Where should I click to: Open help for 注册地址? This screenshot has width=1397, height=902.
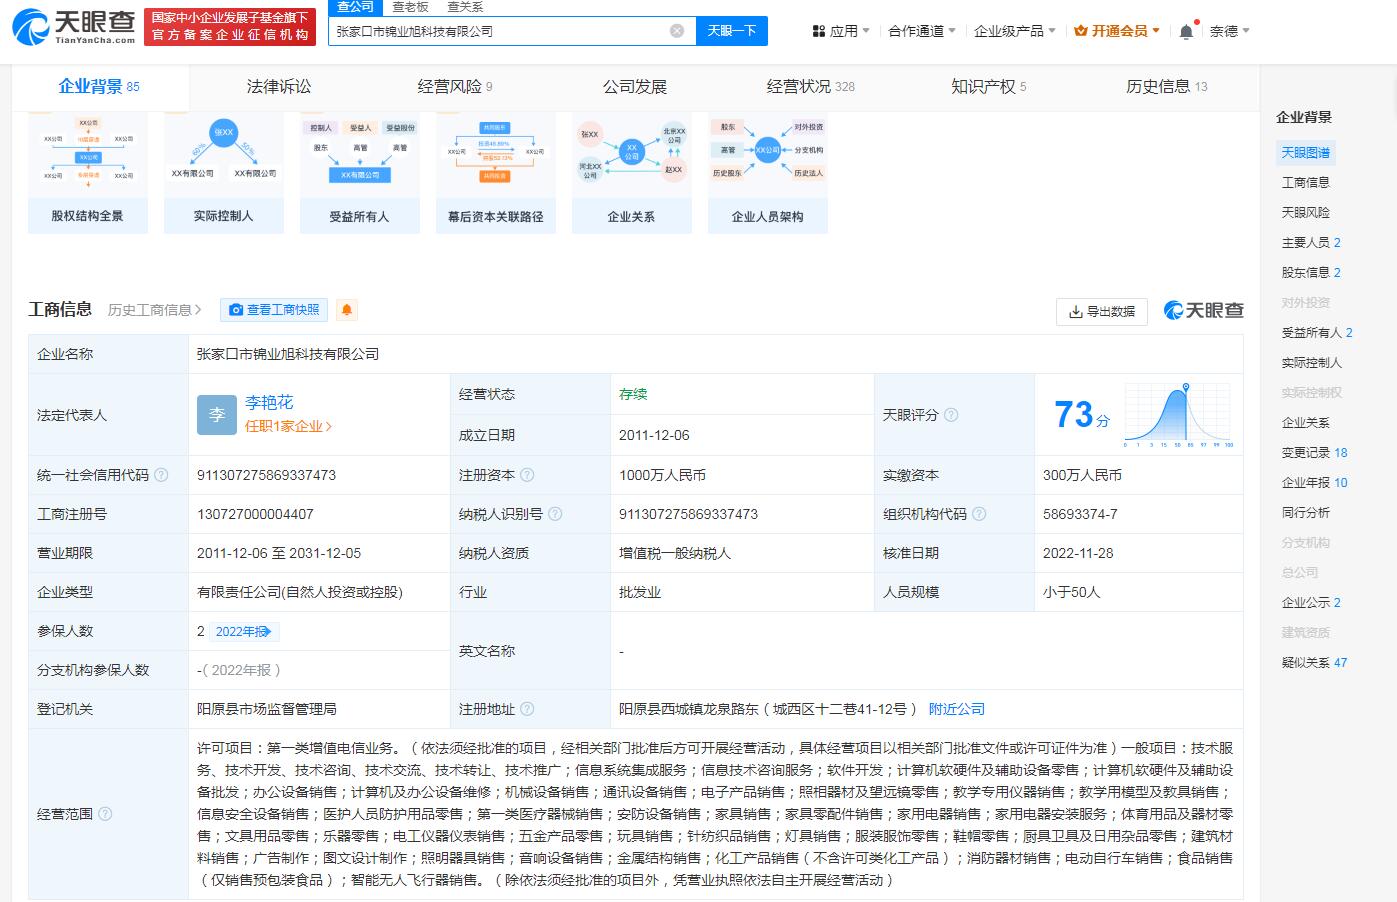point(527,709)
